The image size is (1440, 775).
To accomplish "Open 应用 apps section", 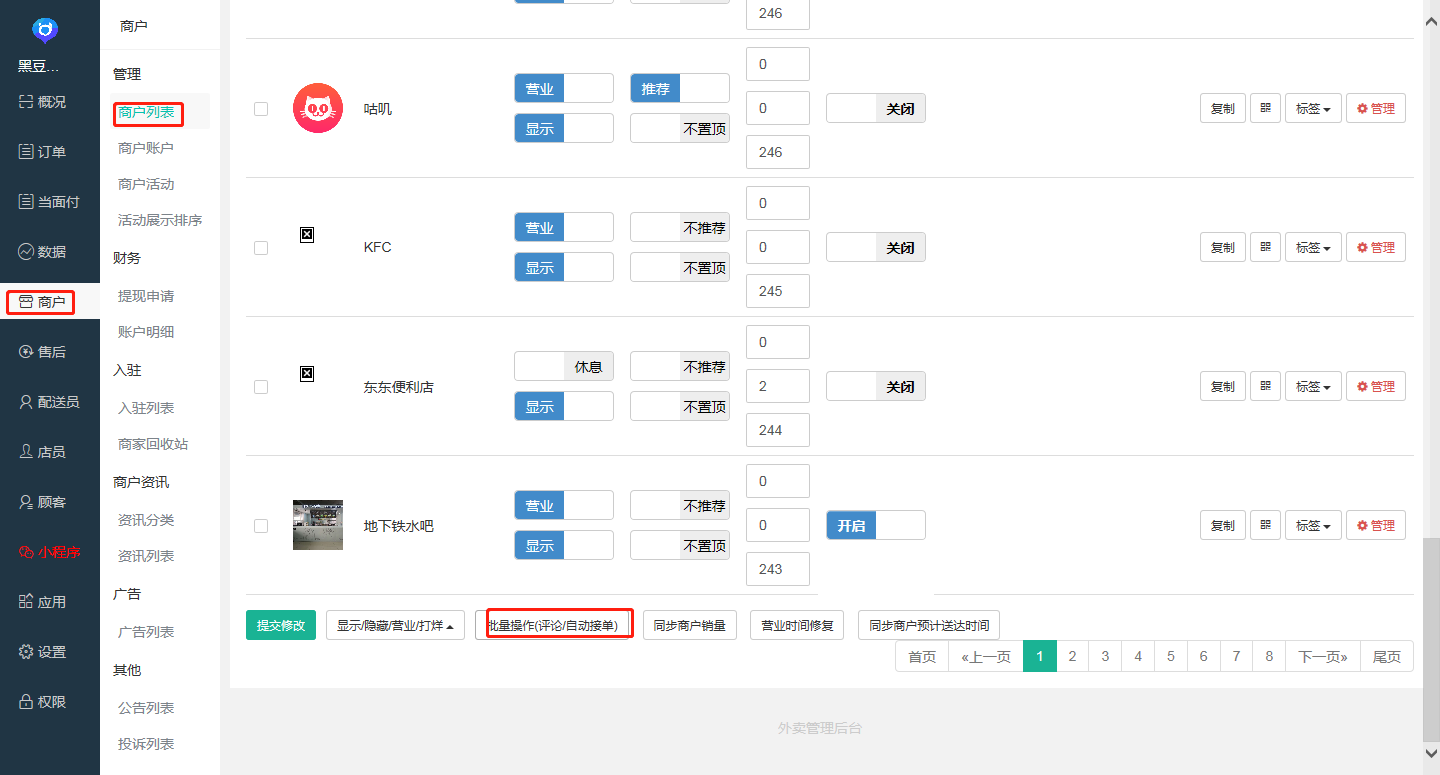I will click(x=43, y=602).
